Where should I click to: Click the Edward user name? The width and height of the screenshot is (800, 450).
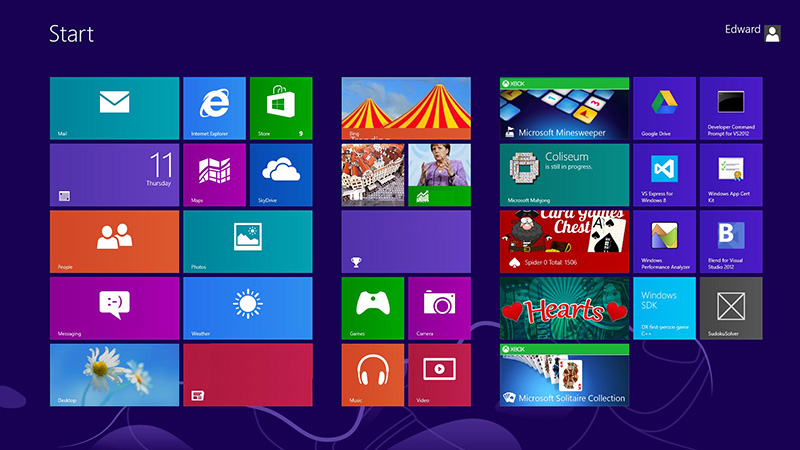[742, 30]
